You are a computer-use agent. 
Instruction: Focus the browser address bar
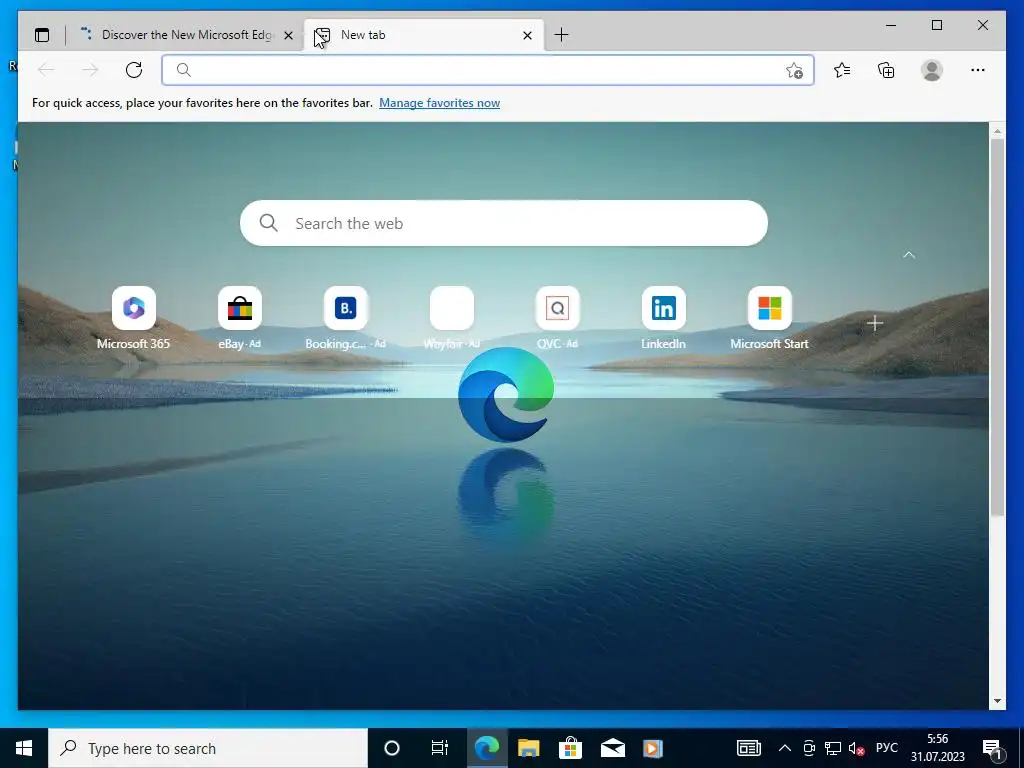(488, 70)
